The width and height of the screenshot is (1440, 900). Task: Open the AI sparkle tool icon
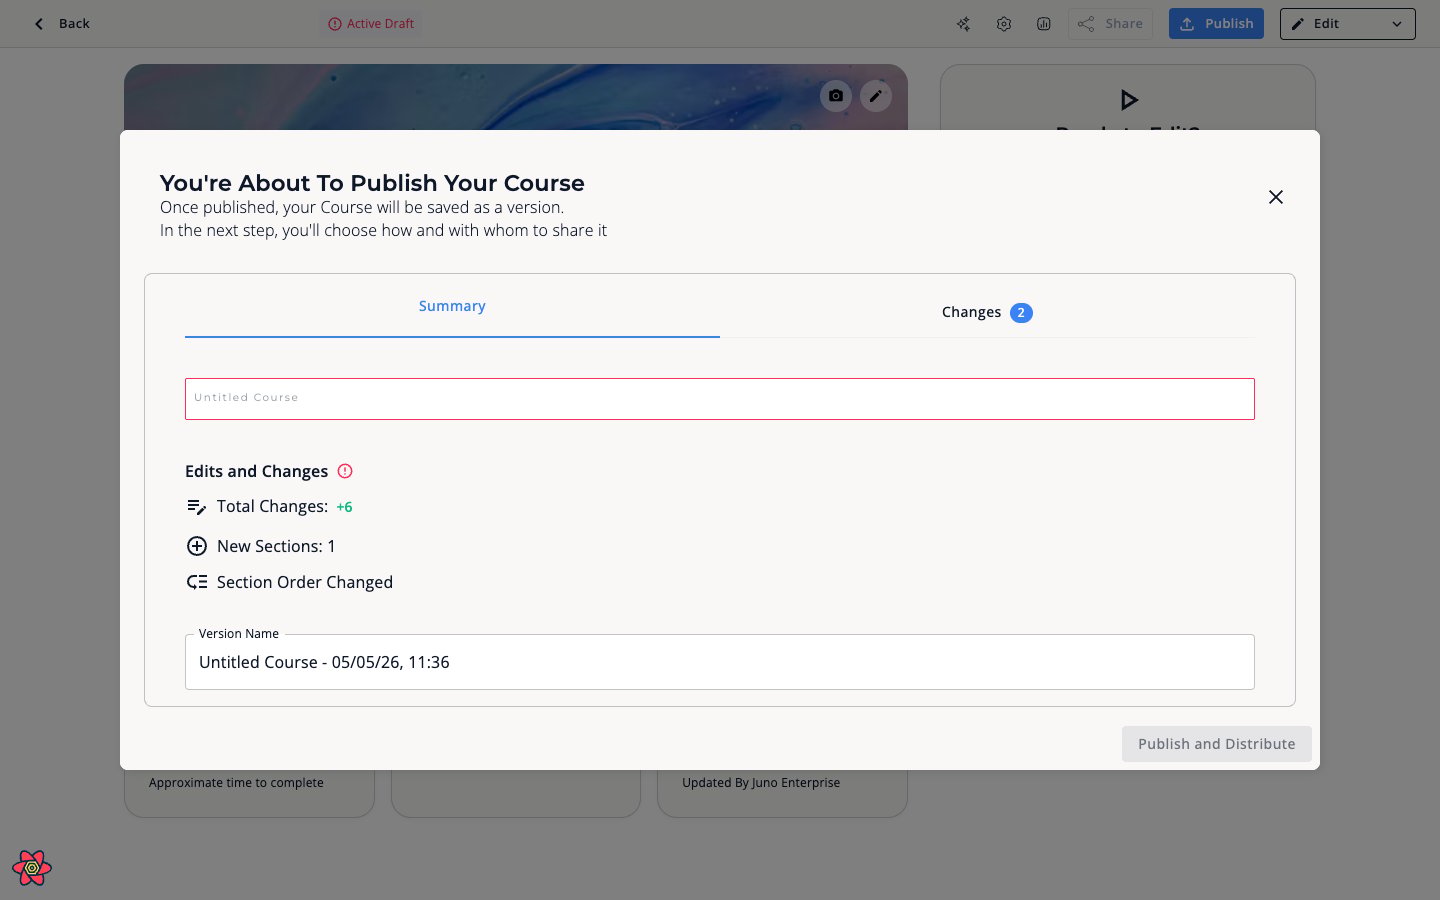(x=963, y=24)
